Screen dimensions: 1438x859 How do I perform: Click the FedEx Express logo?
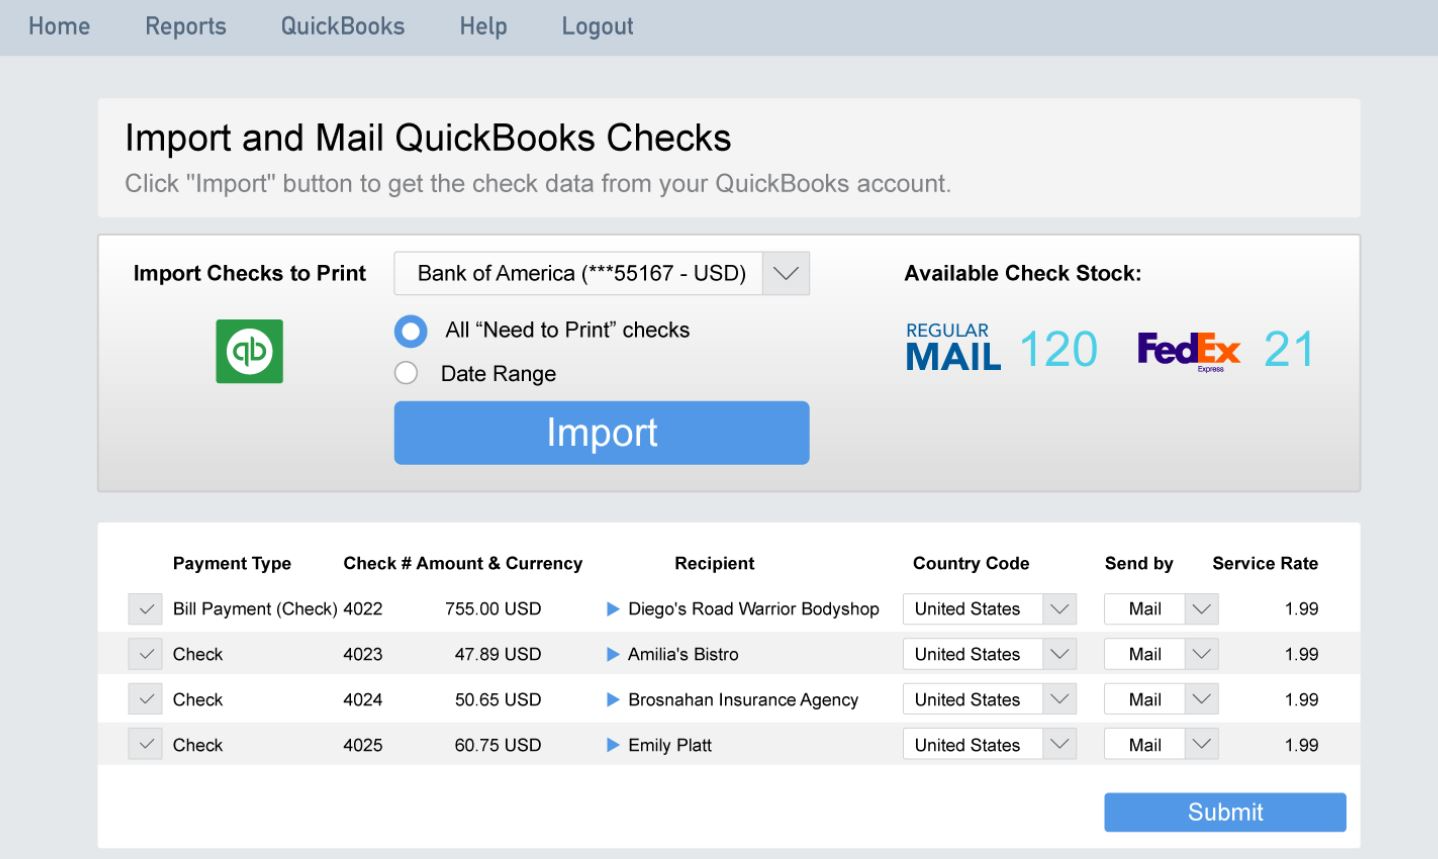pos(1188,349)
